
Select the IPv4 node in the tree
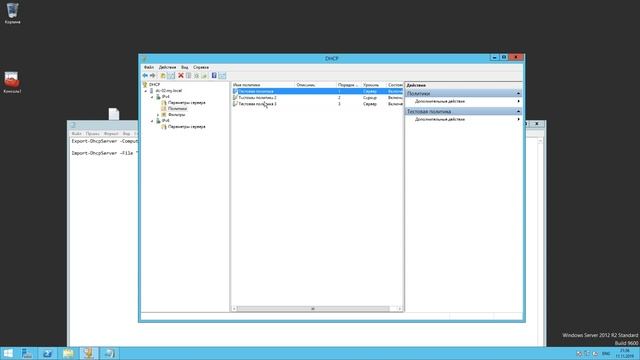tap(165, 97)
